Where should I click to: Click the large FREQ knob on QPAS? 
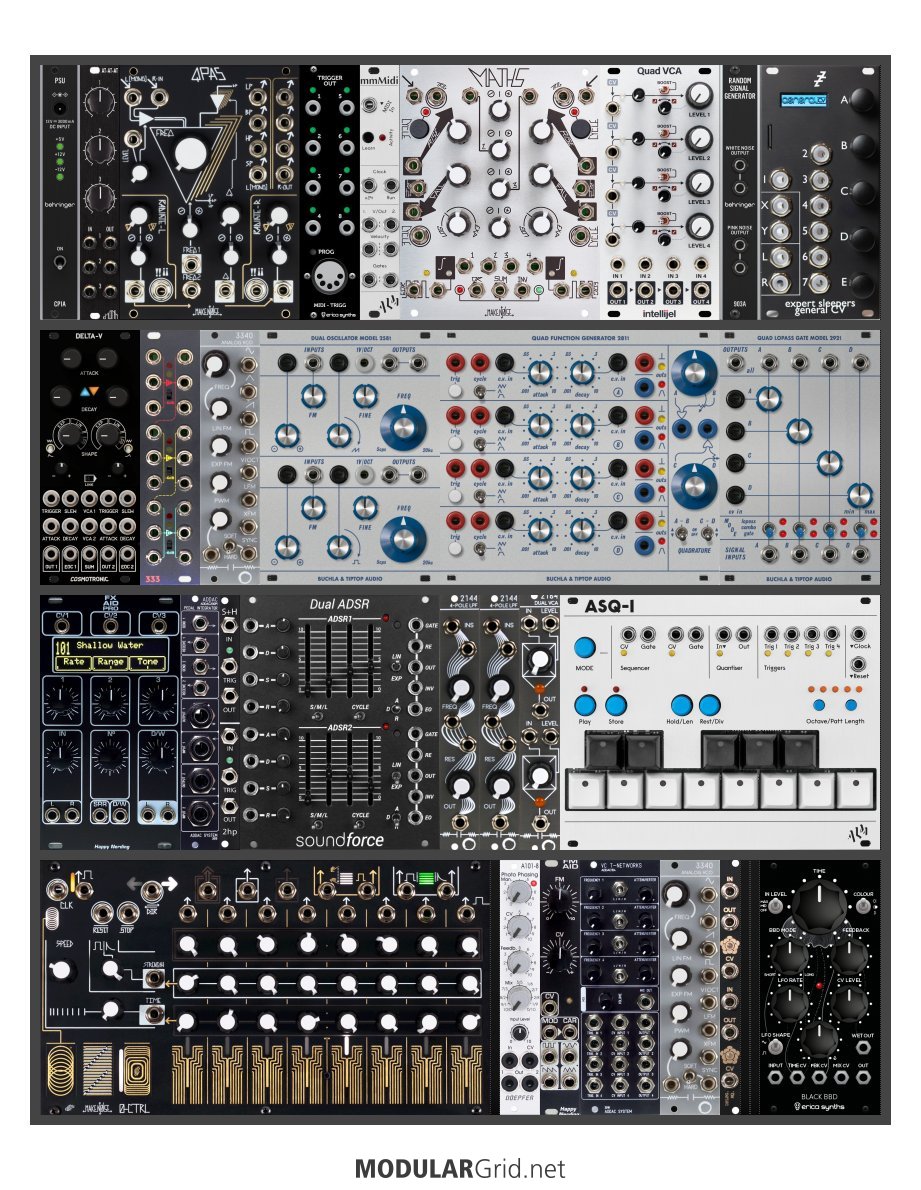[x=190, y=155]
